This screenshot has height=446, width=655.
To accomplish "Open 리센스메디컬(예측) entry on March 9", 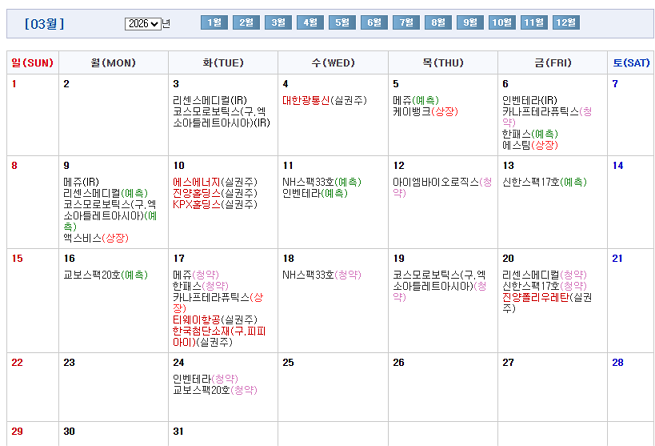I will pos(106,194).
